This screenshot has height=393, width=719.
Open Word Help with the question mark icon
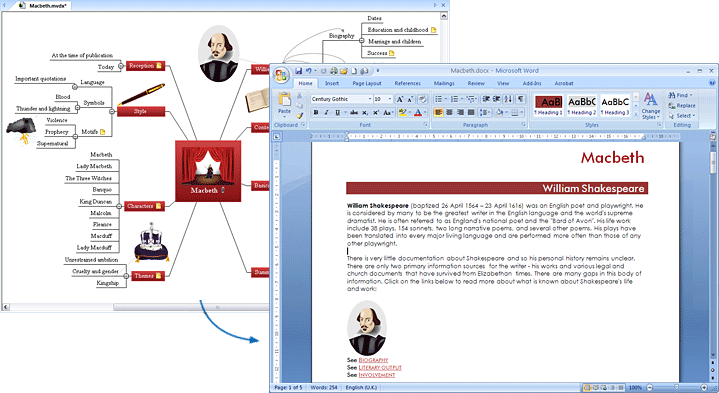tap(712, 83)
